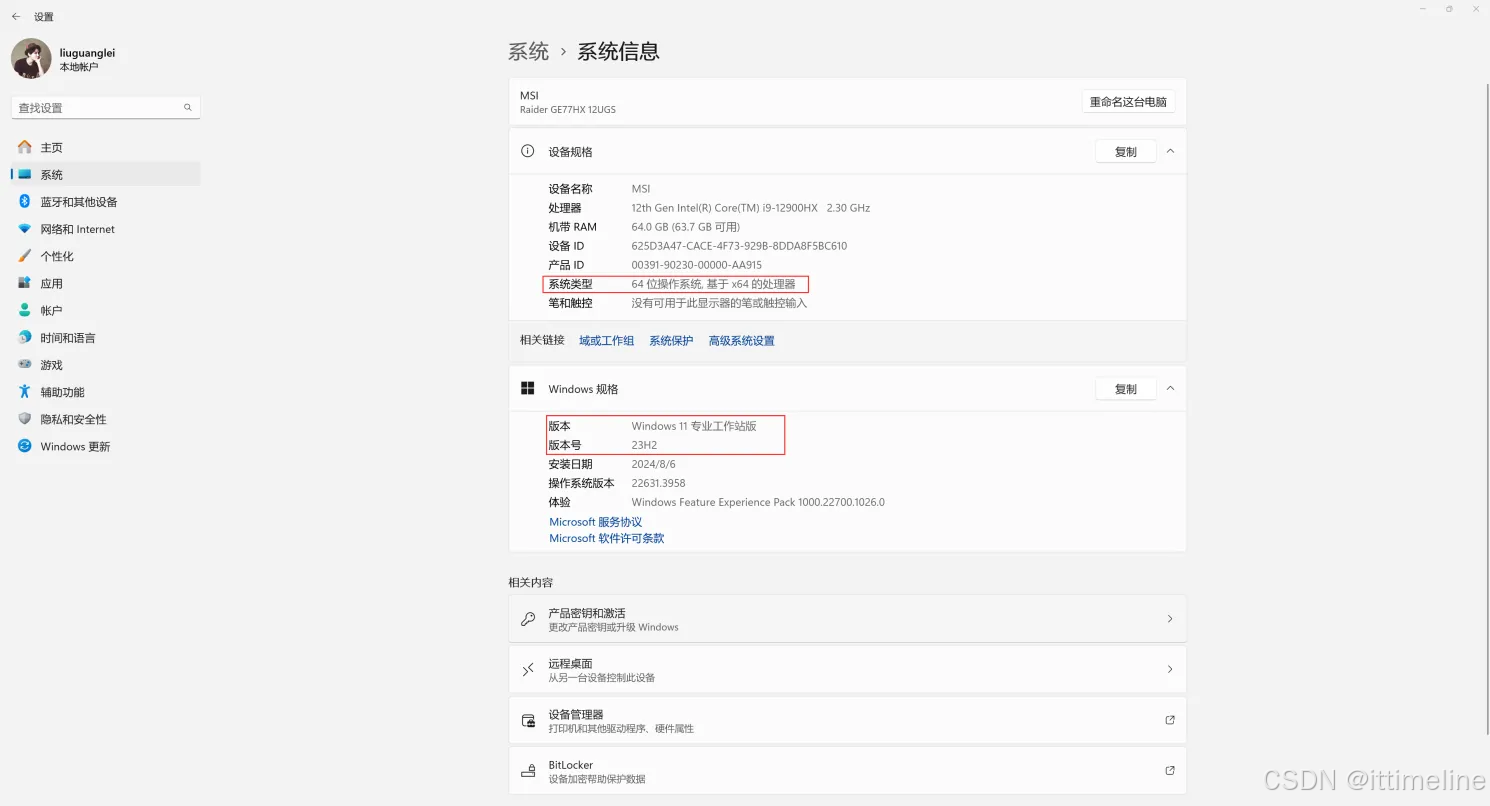Click the 系统 breadcrumb link

(528, 52)
